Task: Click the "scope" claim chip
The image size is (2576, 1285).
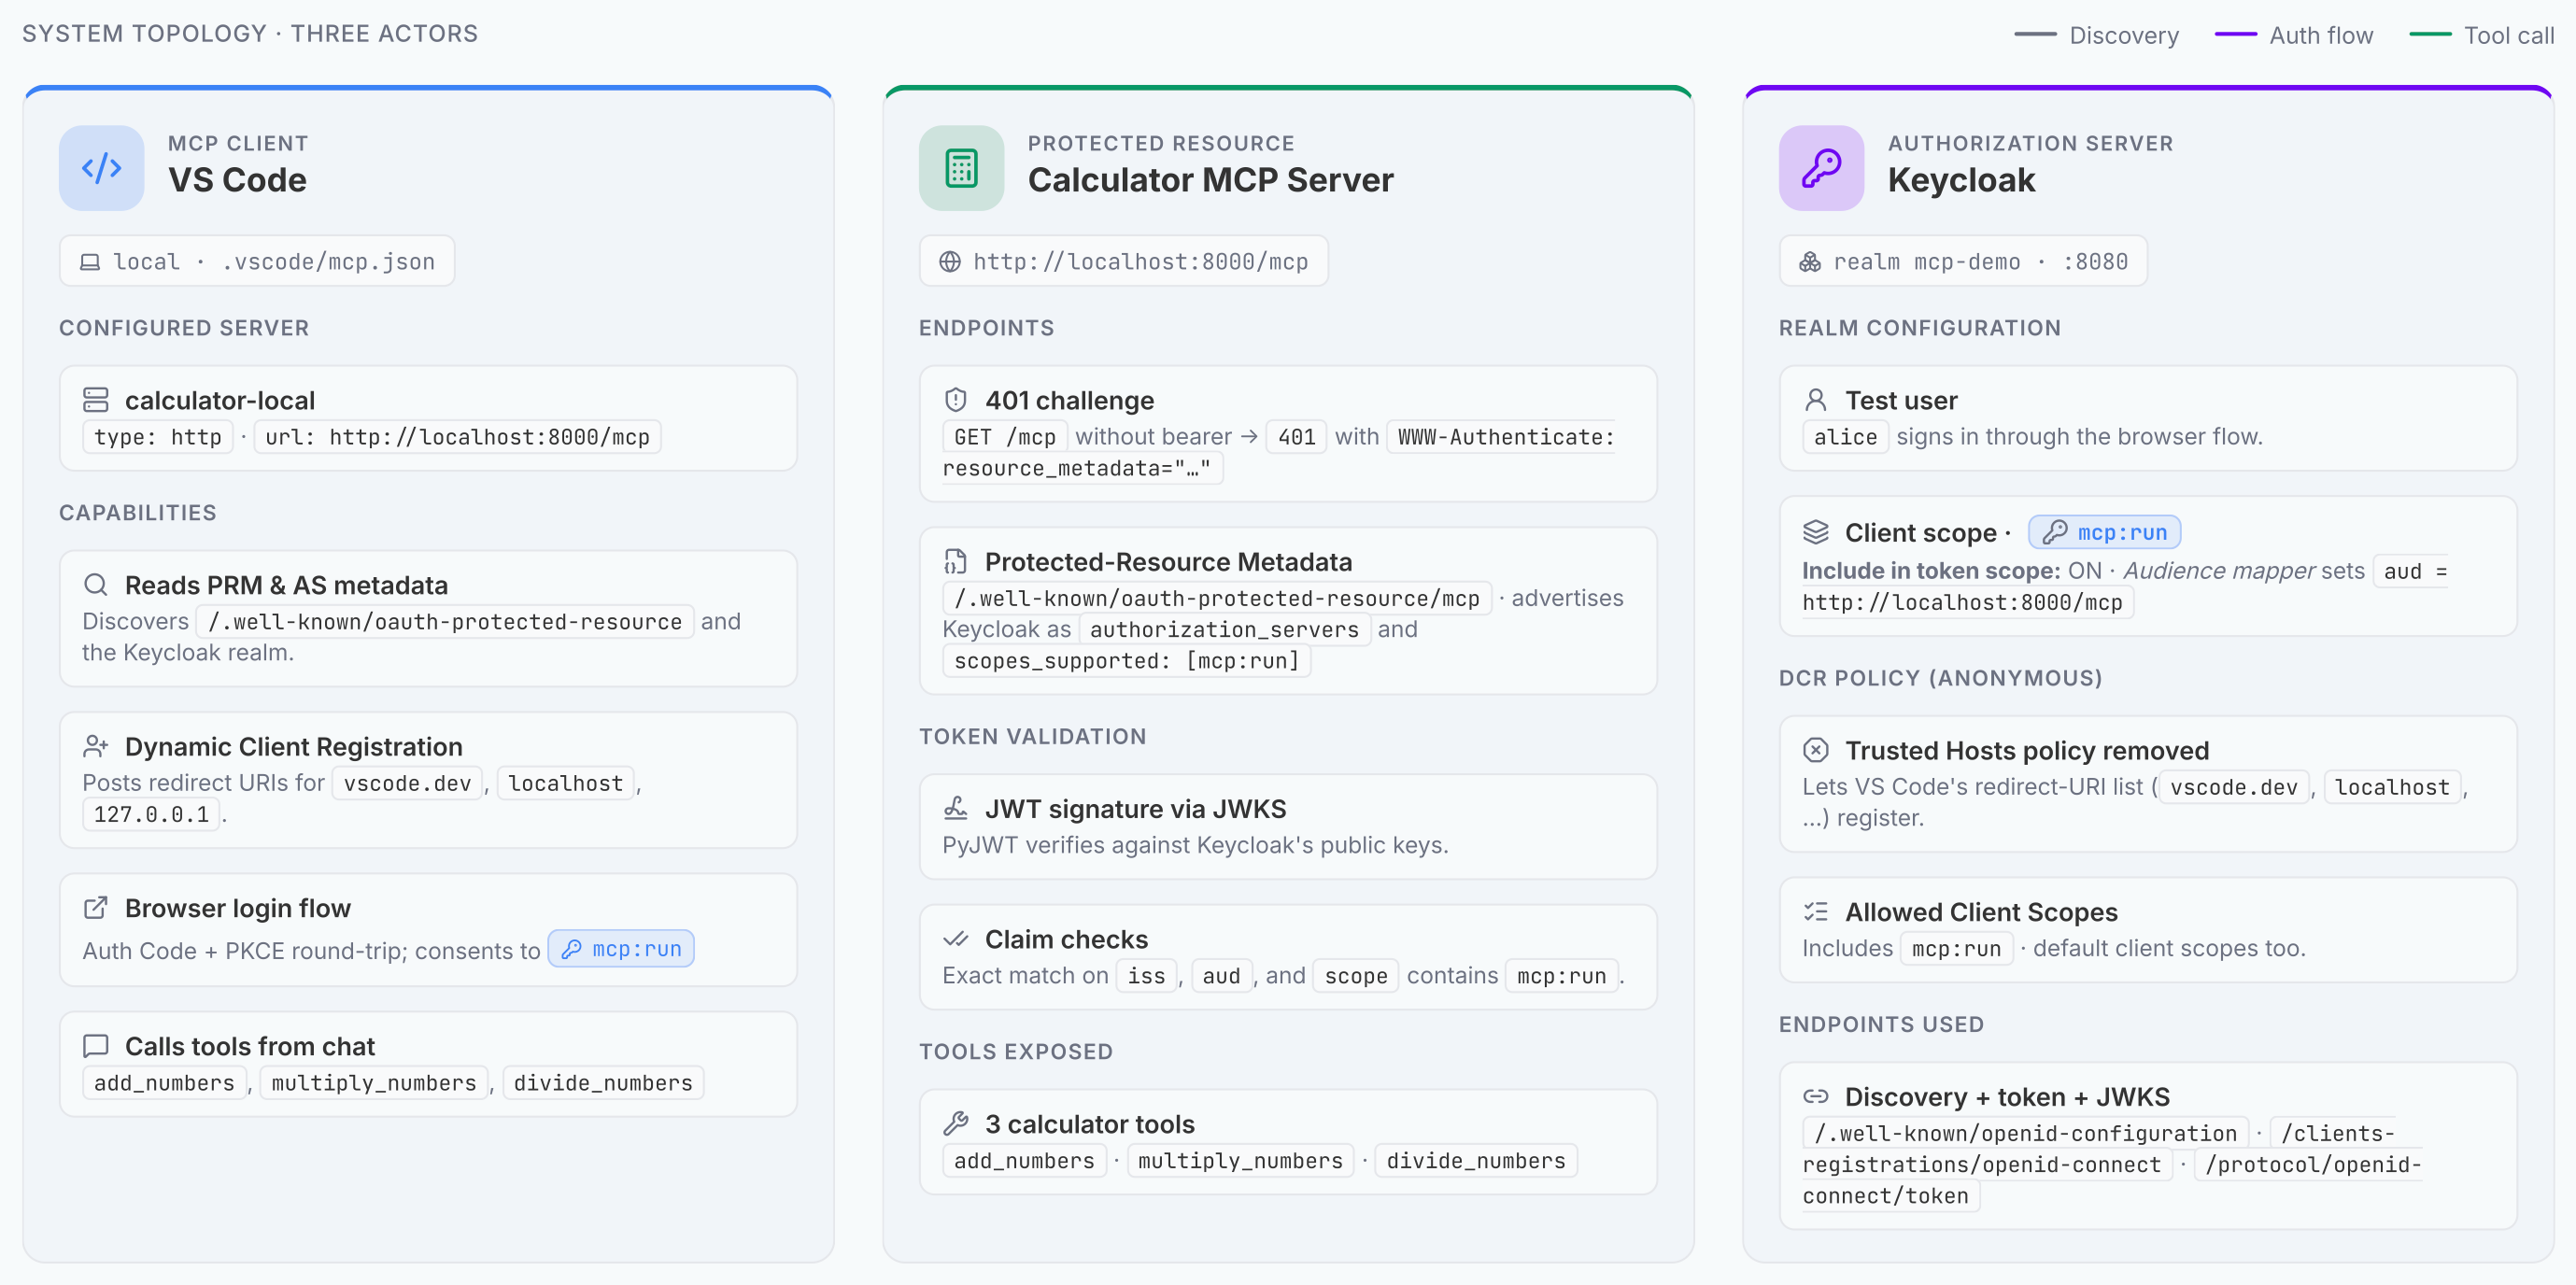Action: tap(1356, 976)
